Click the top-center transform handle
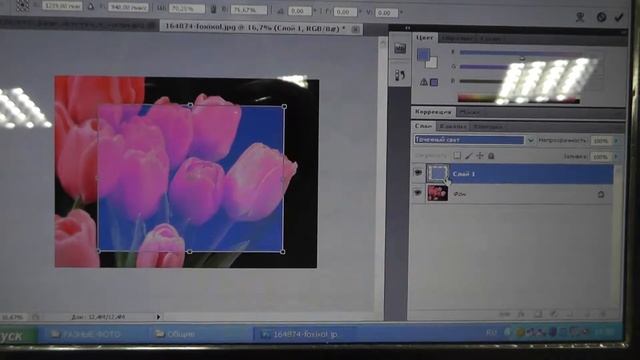The width and height of the screenshot is (640, 360). click(190, 105)
